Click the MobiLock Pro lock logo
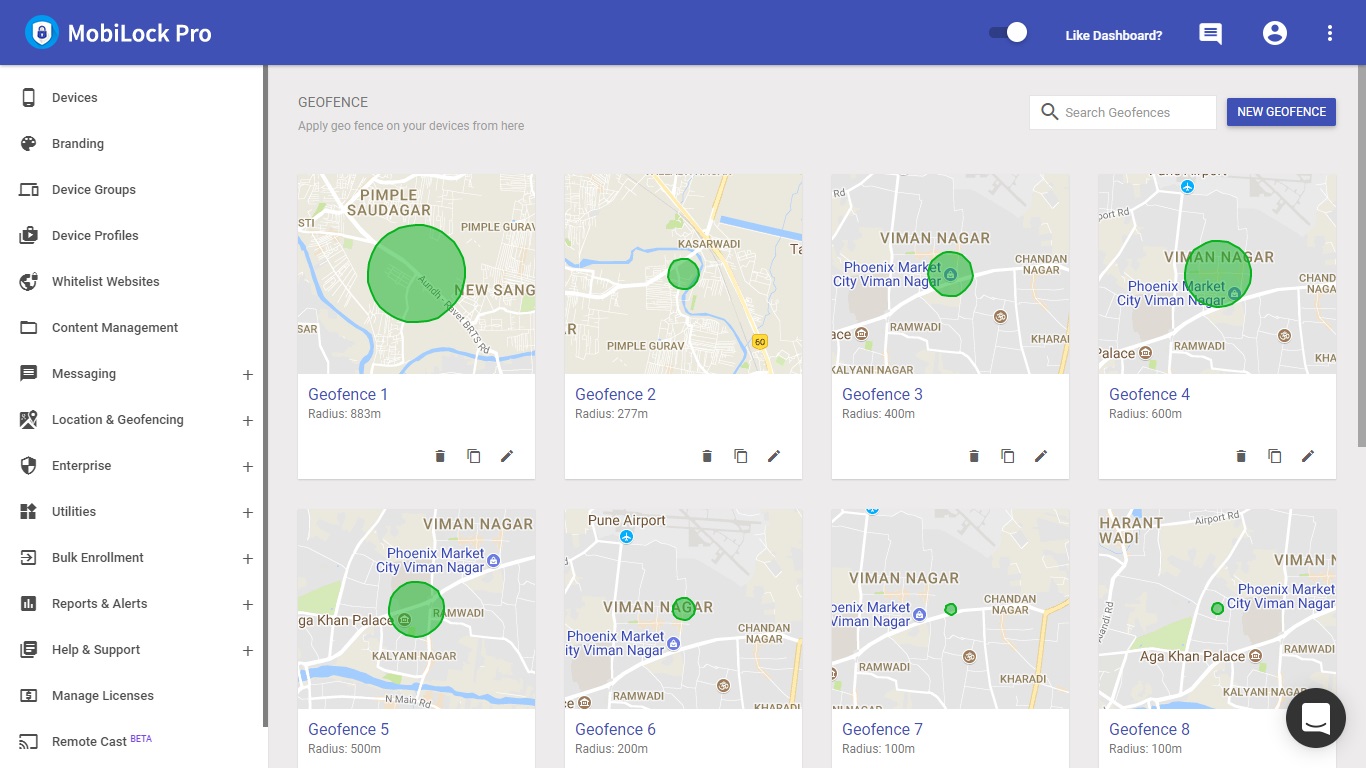This screenshot has height=768, width=1366. click(42, 33)
